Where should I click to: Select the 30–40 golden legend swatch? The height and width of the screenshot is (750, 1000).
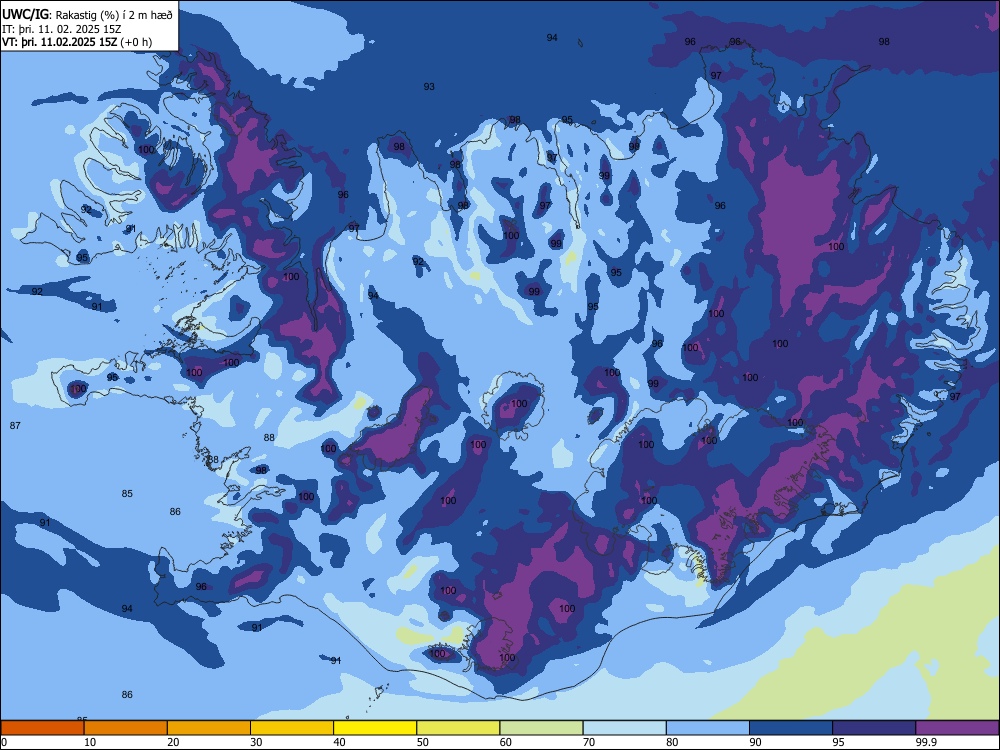pyautogui.click(x=292, y=728)
